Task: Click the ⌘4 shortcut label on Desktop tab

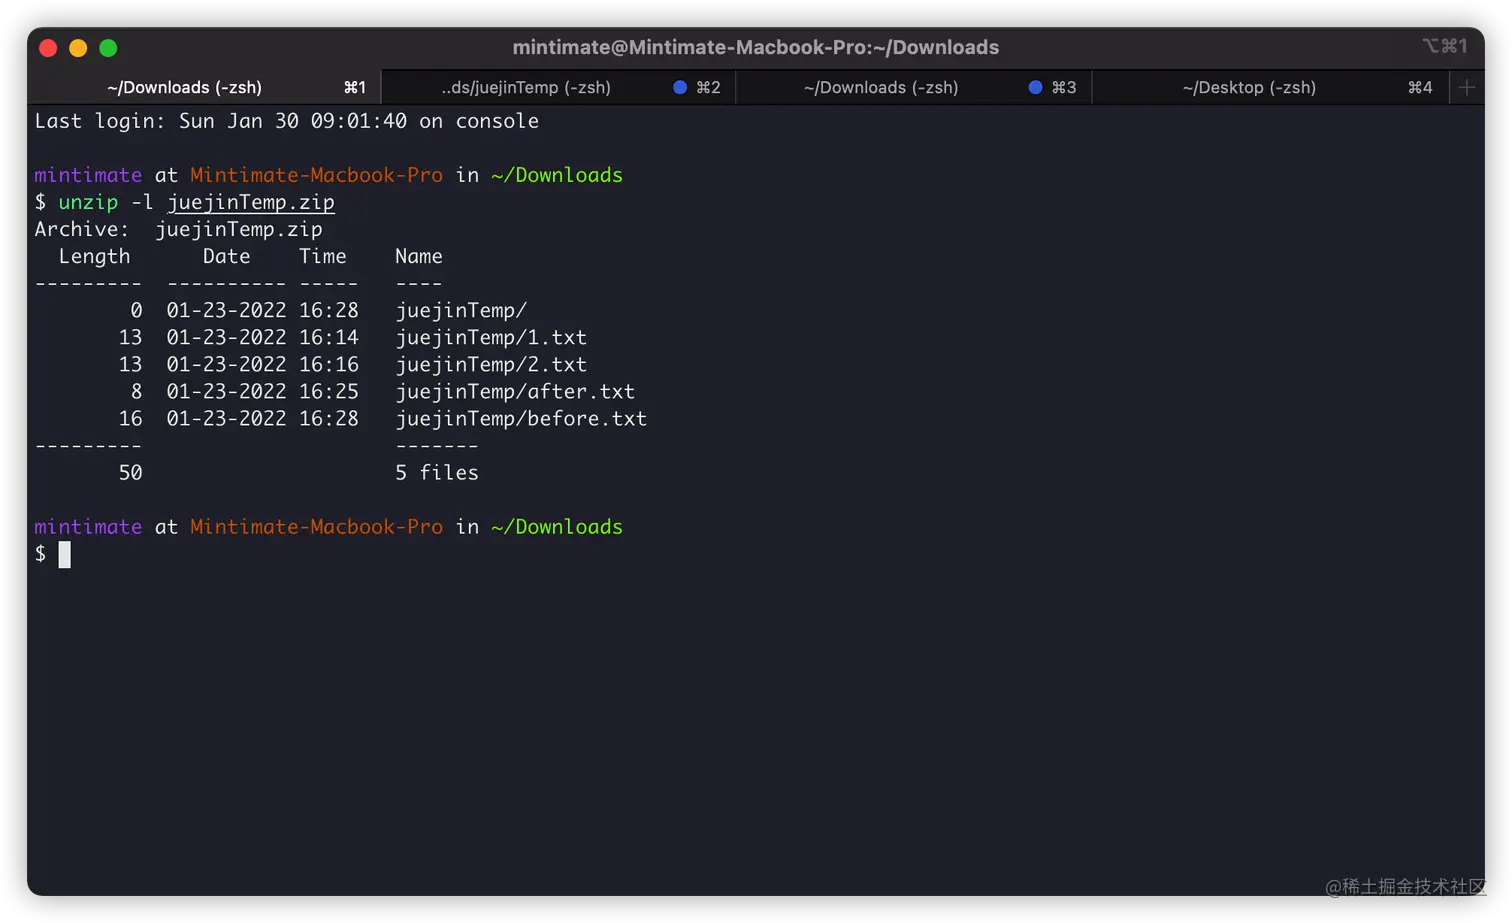Action: (1420, 87)
